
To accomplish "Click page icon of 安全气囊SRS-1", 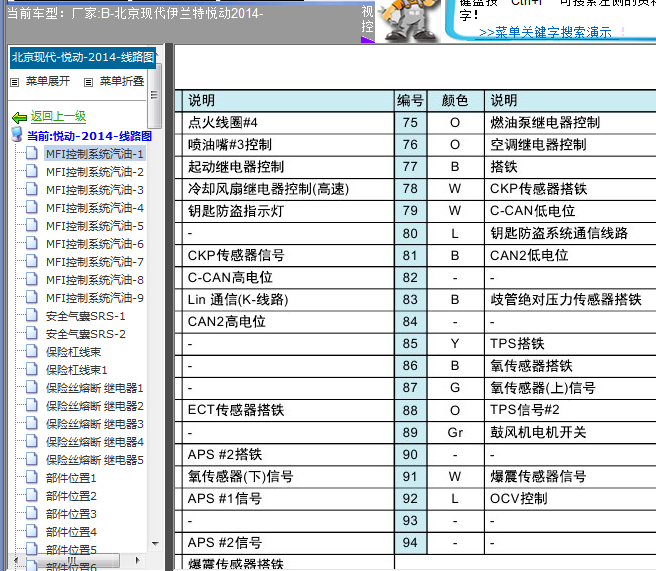I will click(x=31, y=315).
